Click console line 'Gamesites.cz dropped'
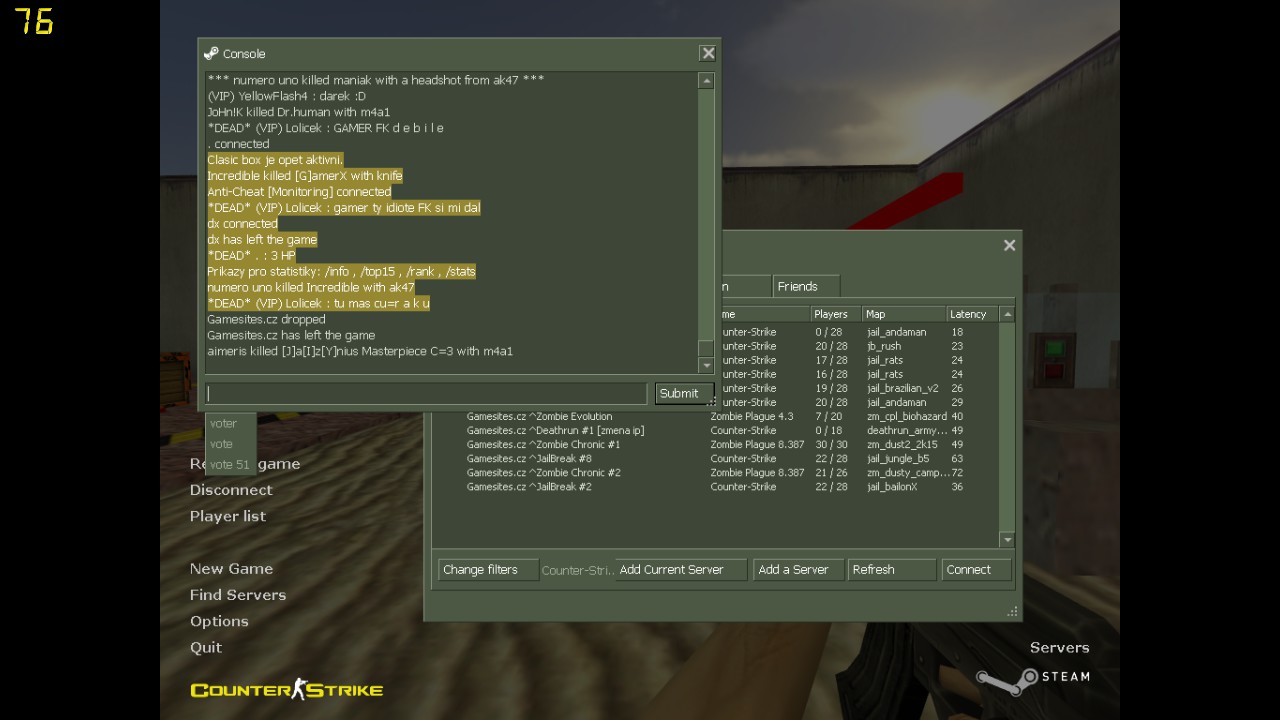Image resolution: width=1280 pixels, height=720 pixels. pyautogui.click(x=266, y=320)
